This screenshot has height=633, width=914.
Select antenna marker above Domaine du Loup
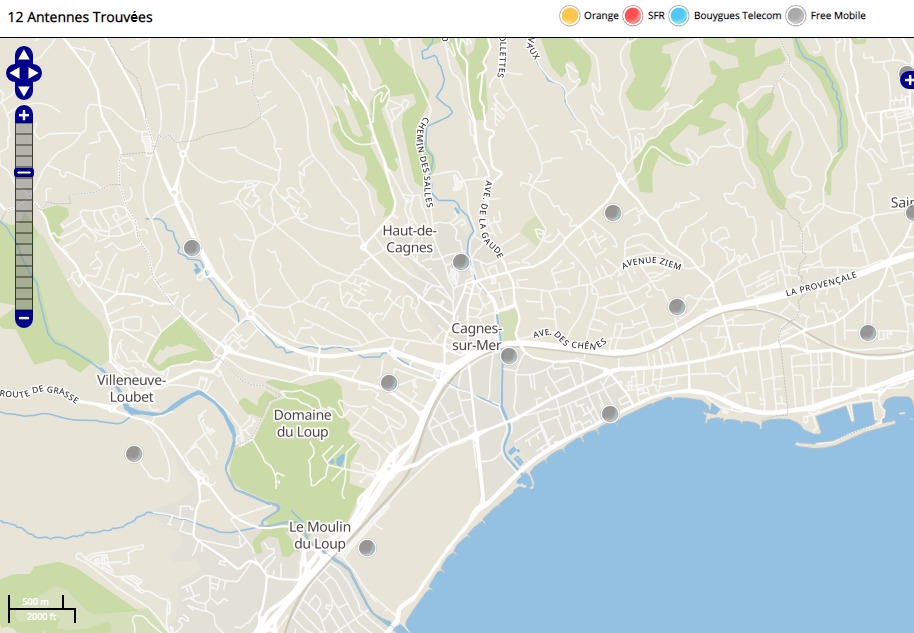click(389, 382)
